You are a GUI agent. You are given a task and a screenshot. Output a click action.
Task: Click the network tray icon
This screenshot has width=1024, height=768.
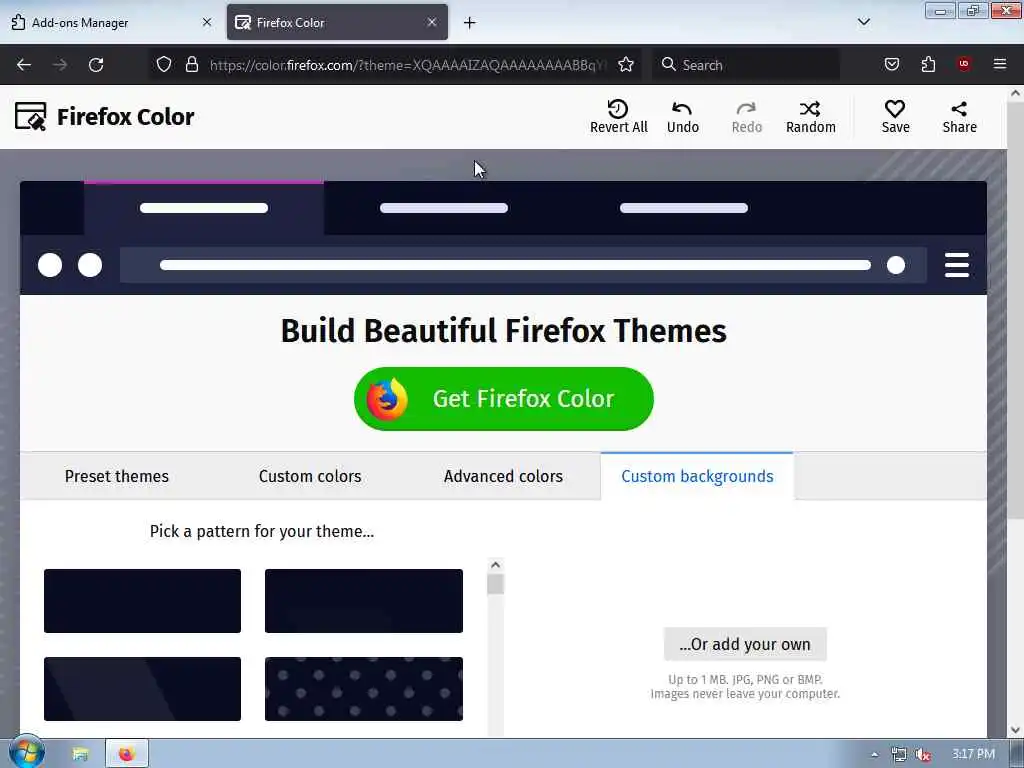899,754
